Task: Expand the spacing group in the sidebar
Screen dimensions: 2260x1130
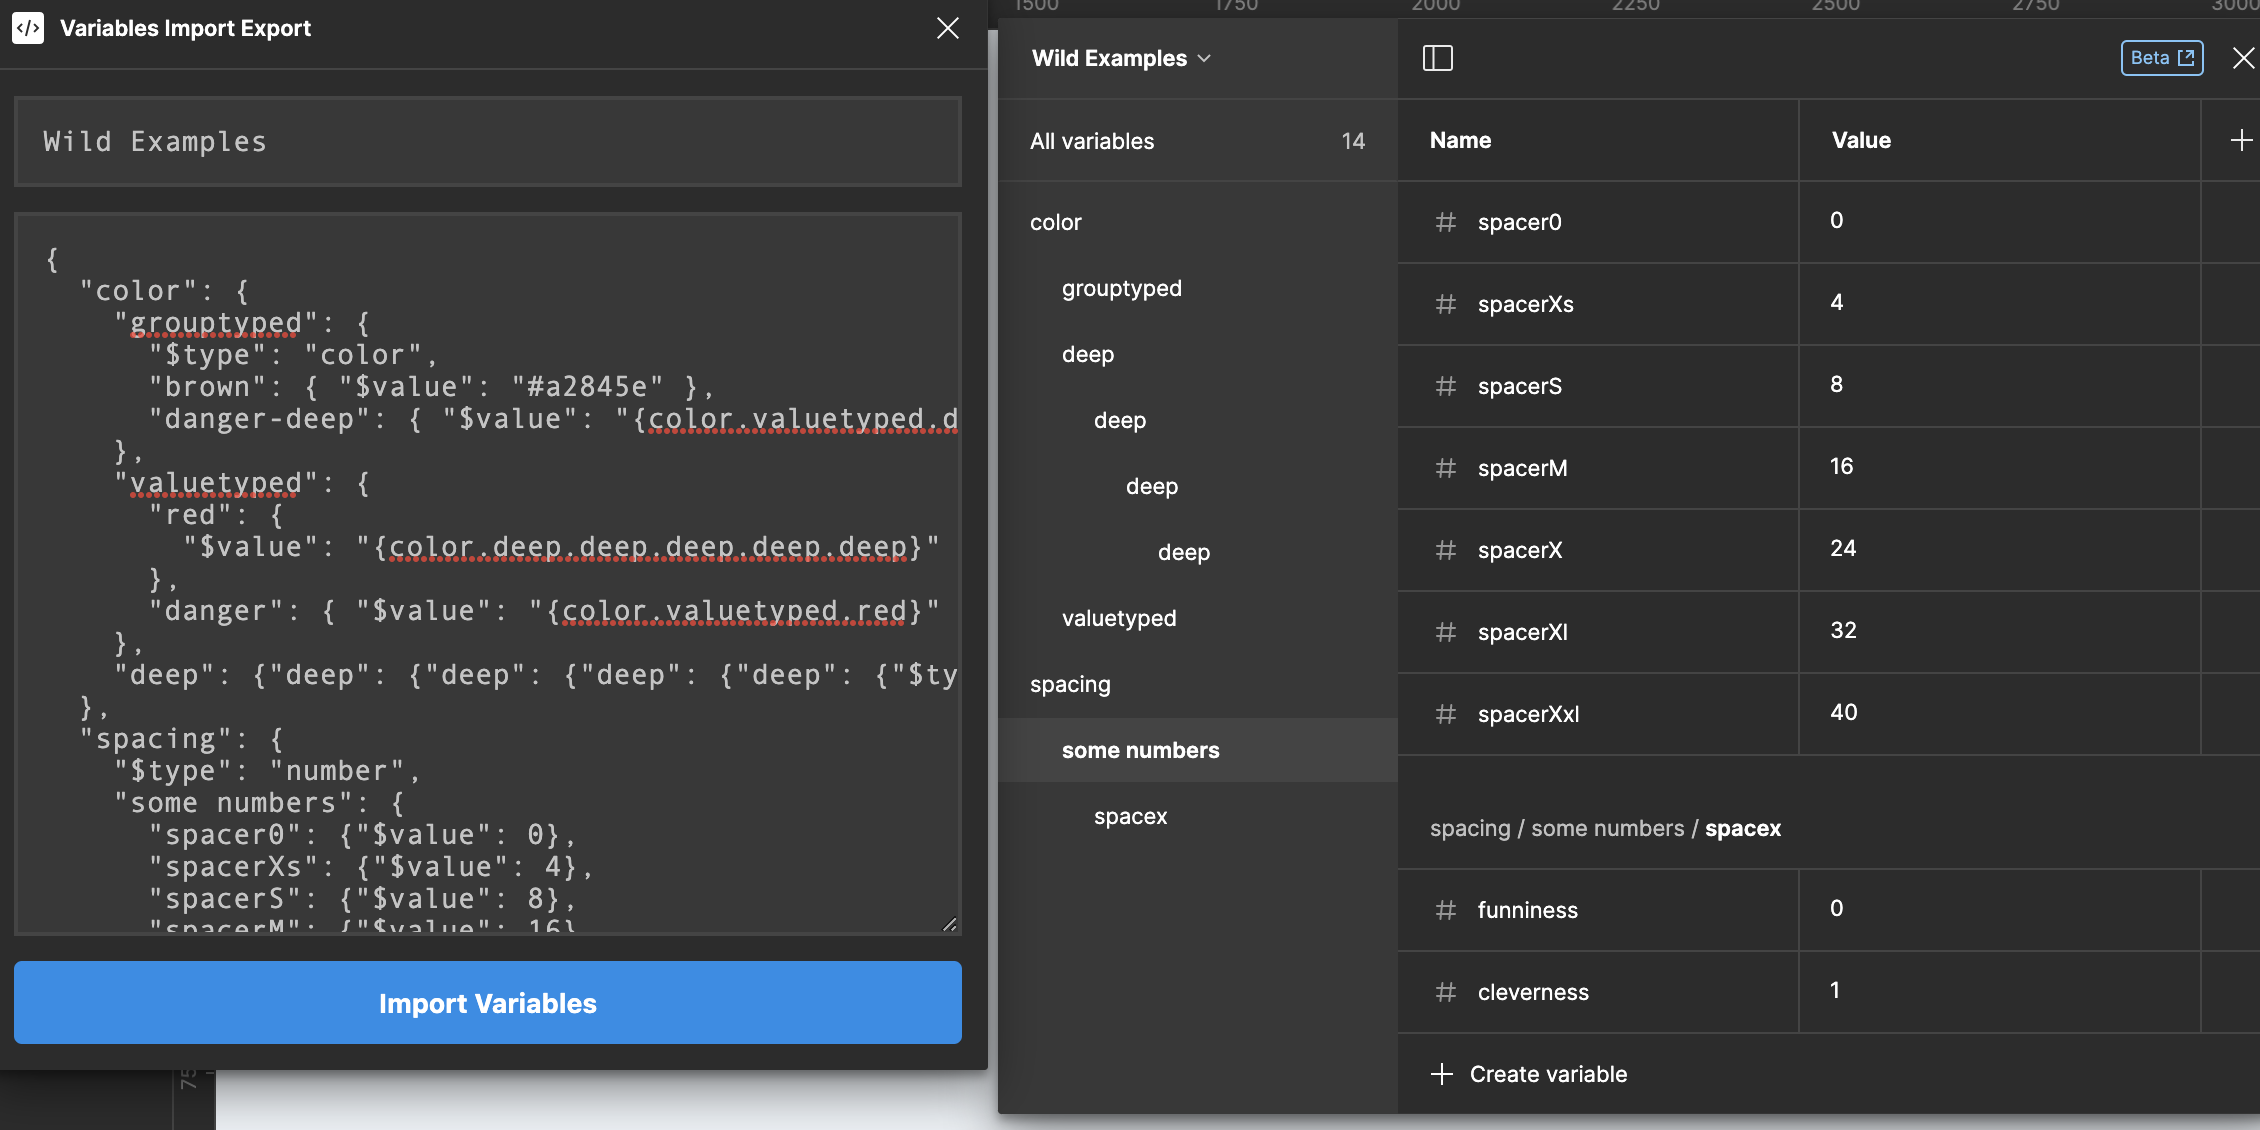Action: point(1070,684)
